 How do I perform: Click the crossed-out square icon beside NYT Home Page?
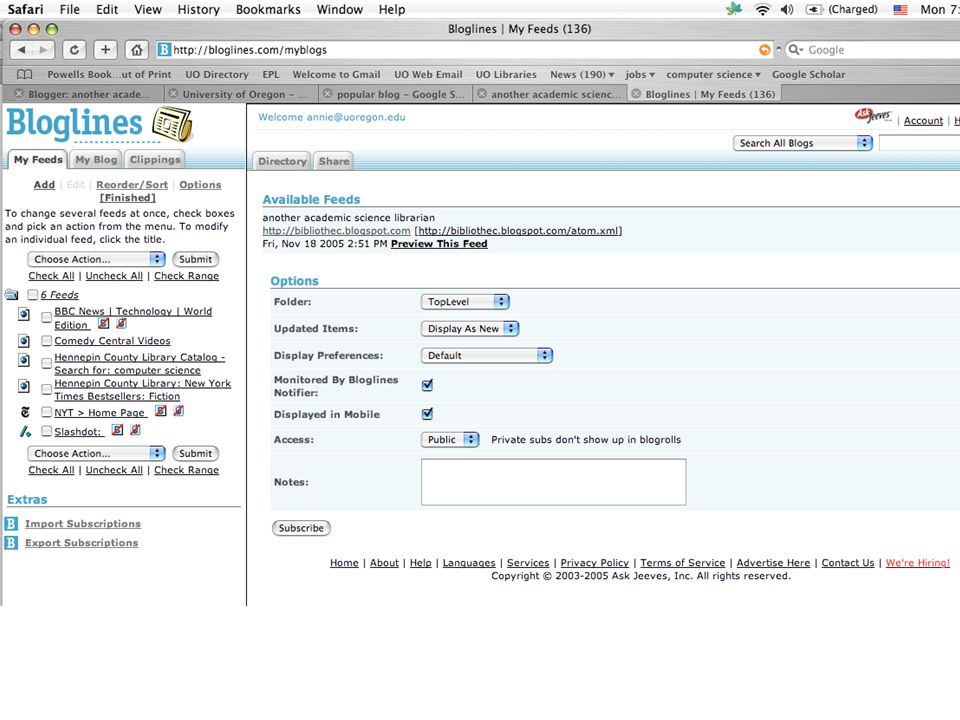tap(160, 411)
